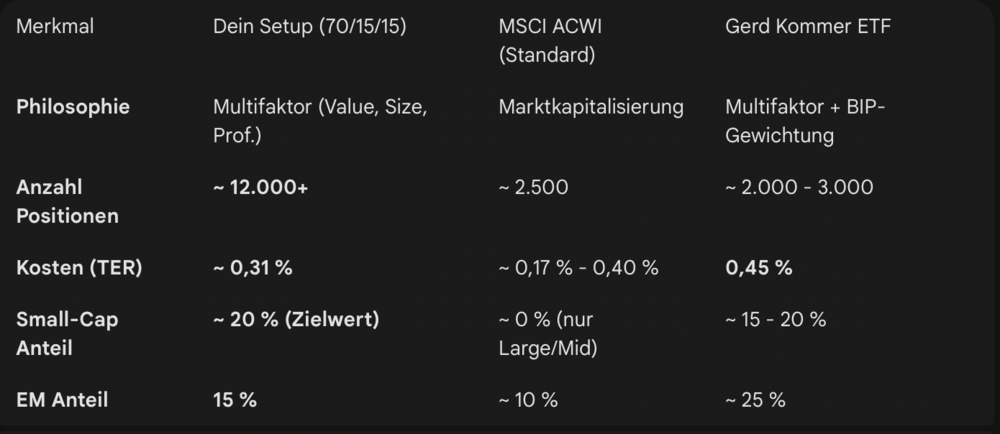Select the 'Multifaktor (Value, Size, Prof.)' cell

[x=320, y=120]
